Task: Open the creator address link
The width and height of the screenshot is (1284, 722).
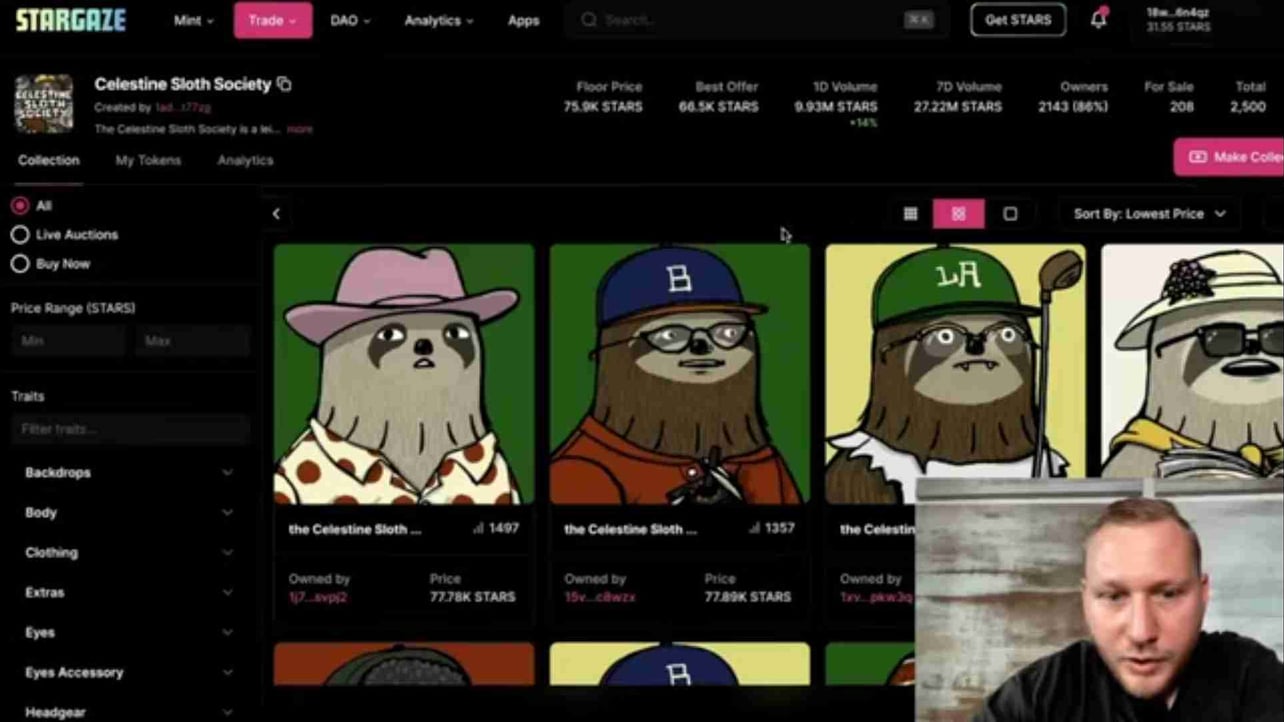Action: tap(183, 107)
